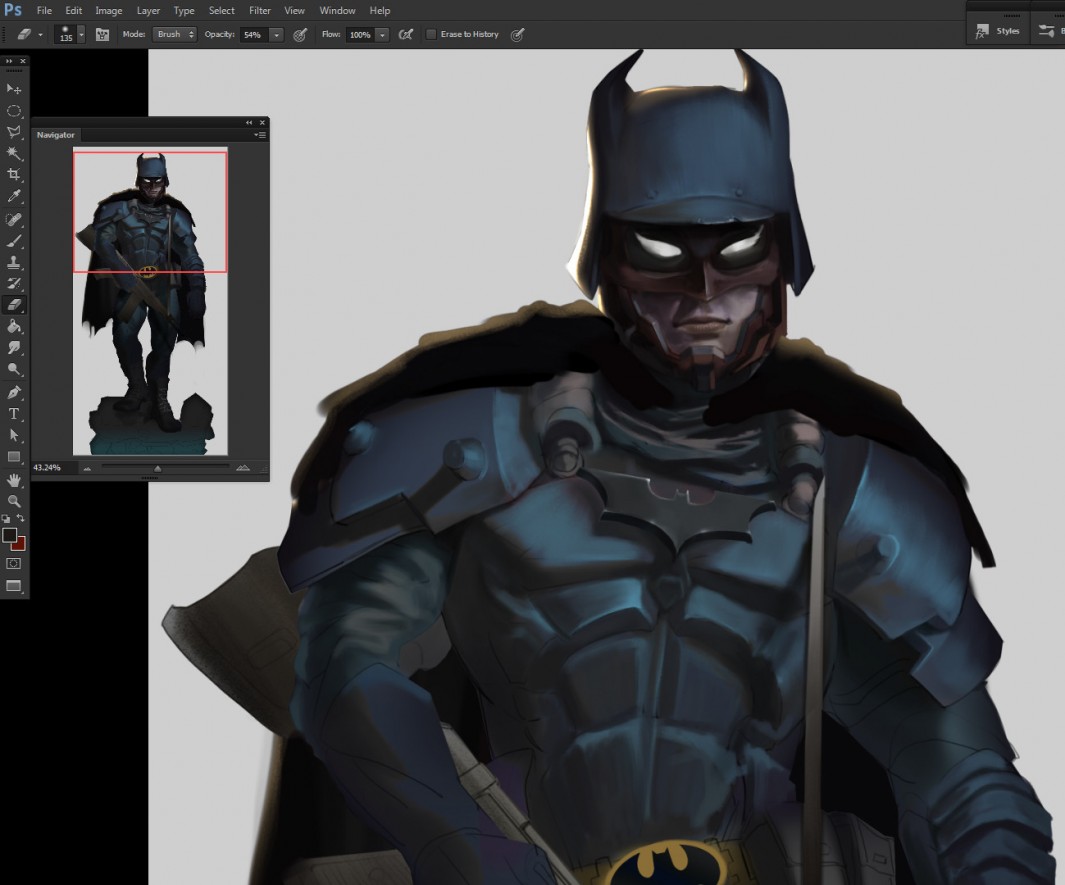
Task: Enable Erase to History checkbox
Action: [x=431, y=34]
